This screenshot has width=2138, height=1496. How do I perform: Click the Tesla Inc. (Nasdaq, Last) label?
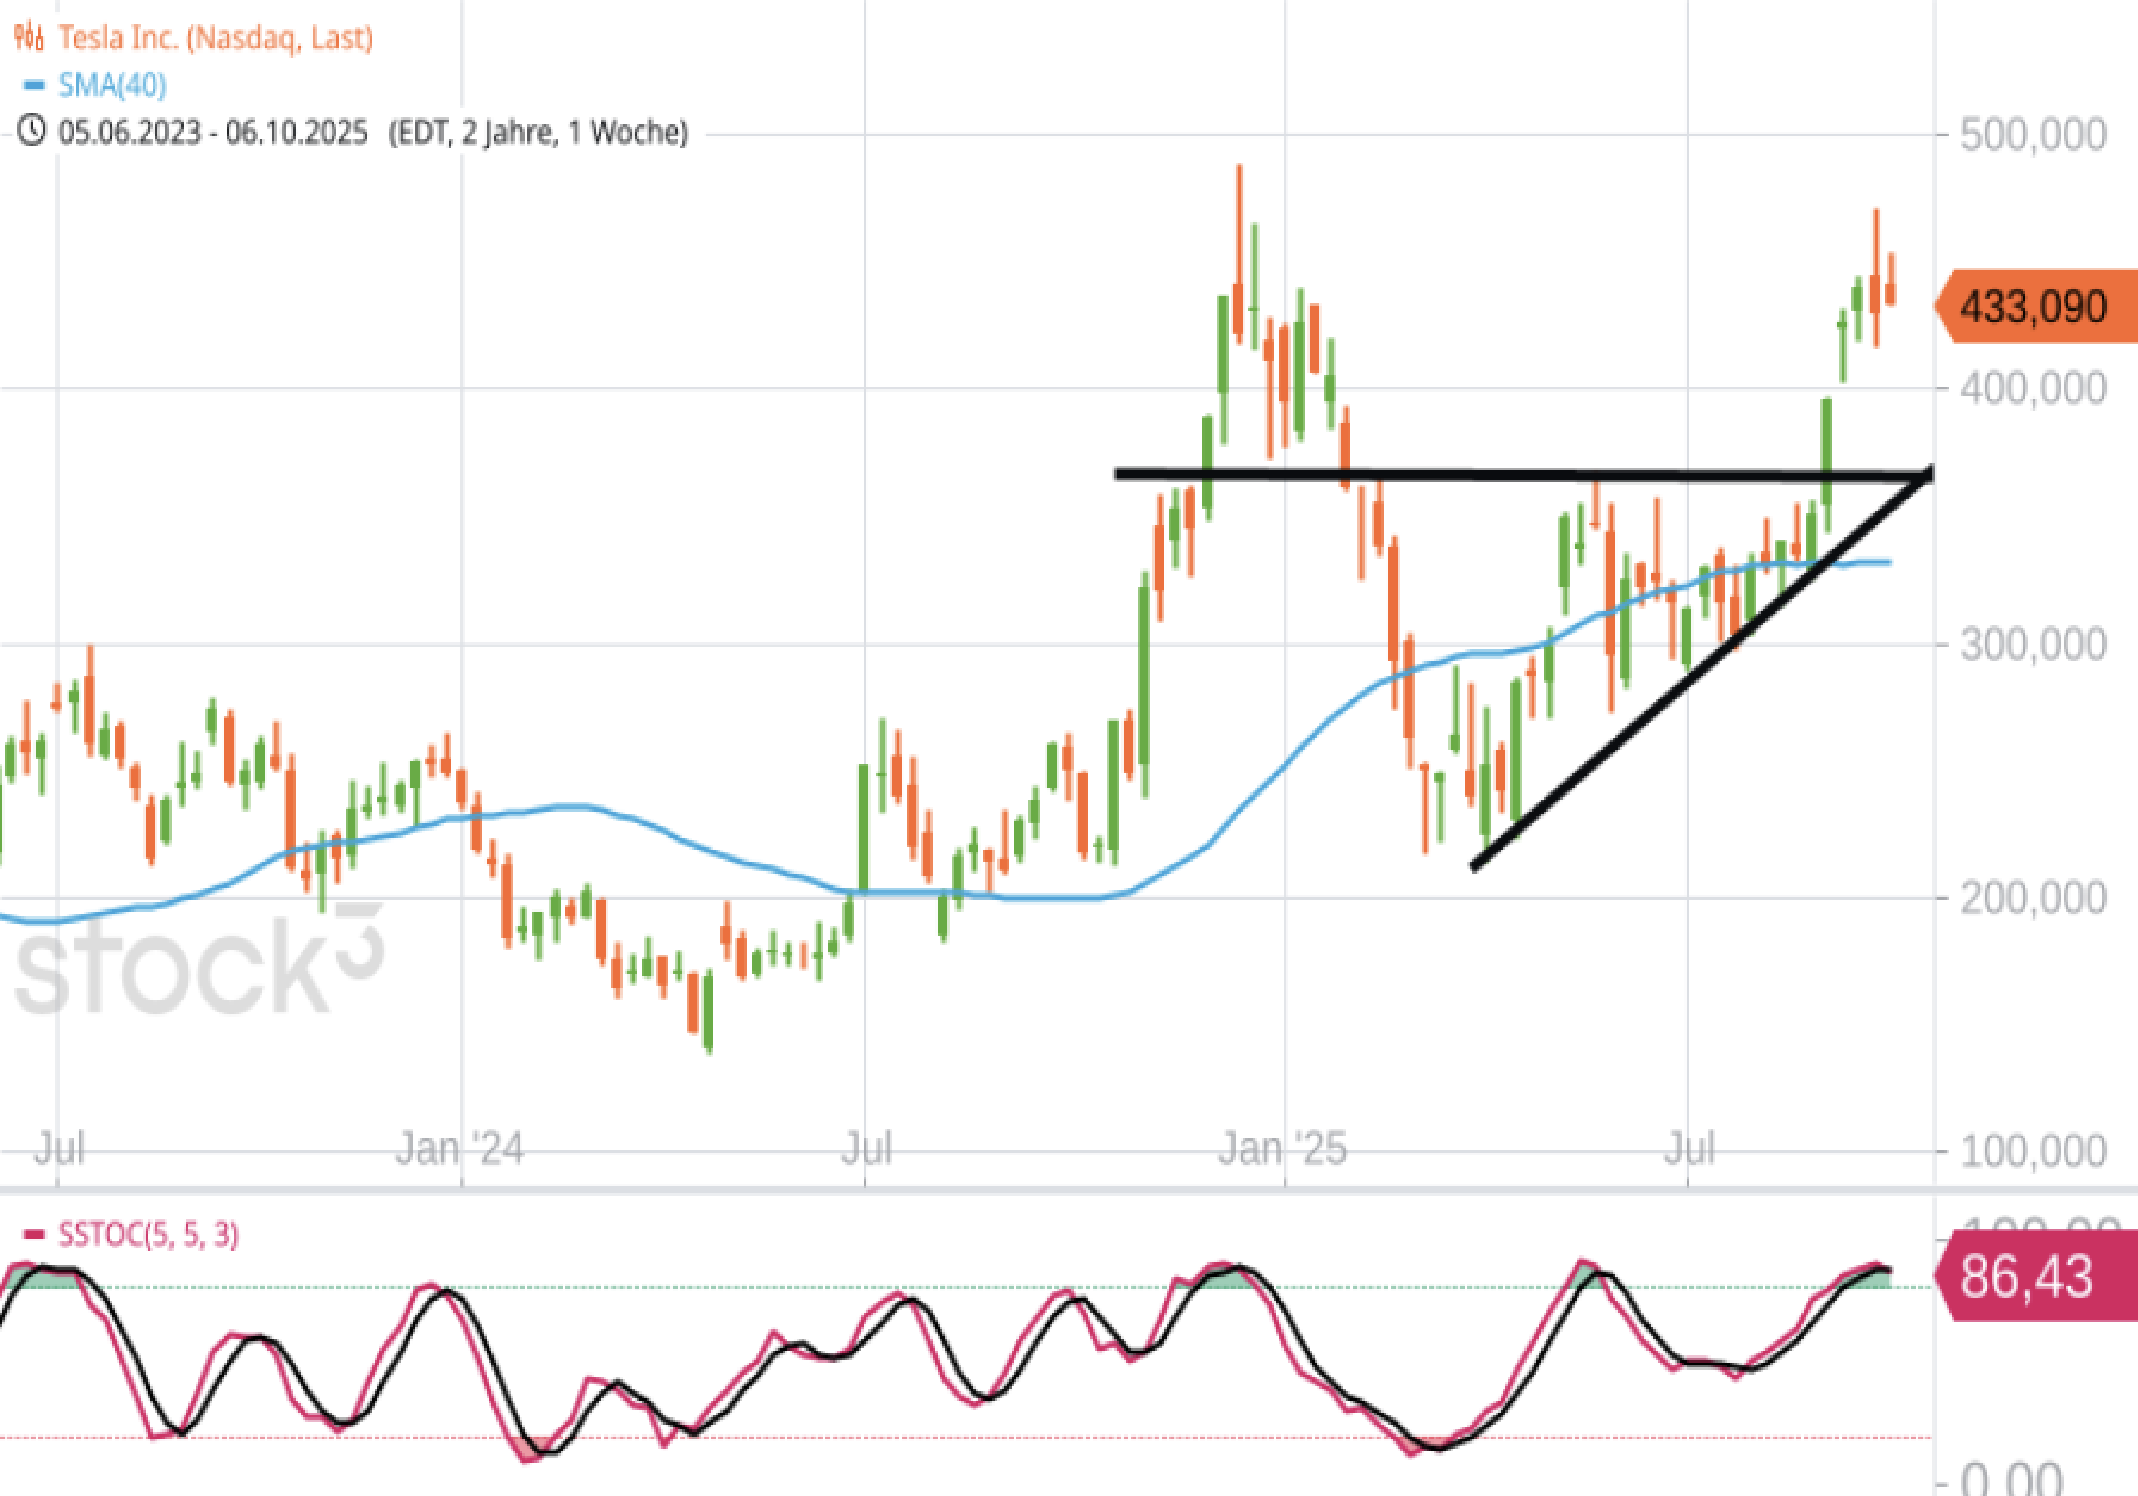[215, 37]
